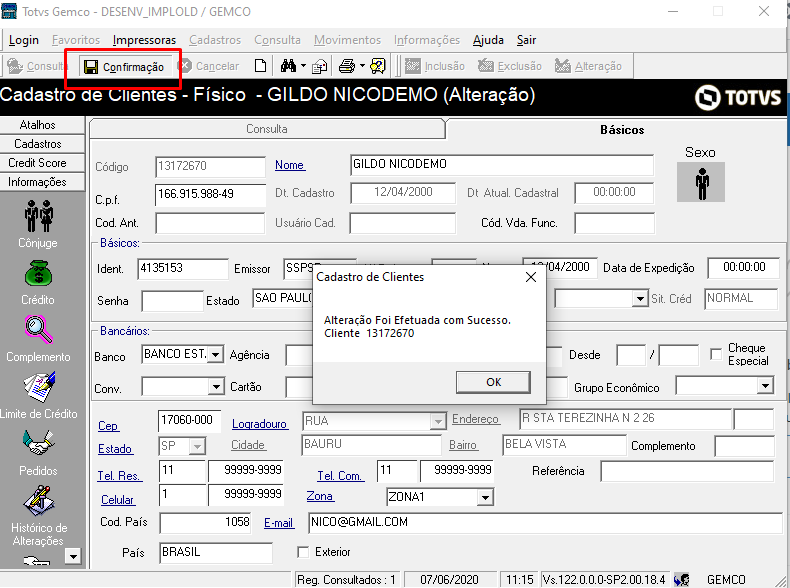Open the Zona dropdown
The image size is (790, 588).
coord(485,497)
